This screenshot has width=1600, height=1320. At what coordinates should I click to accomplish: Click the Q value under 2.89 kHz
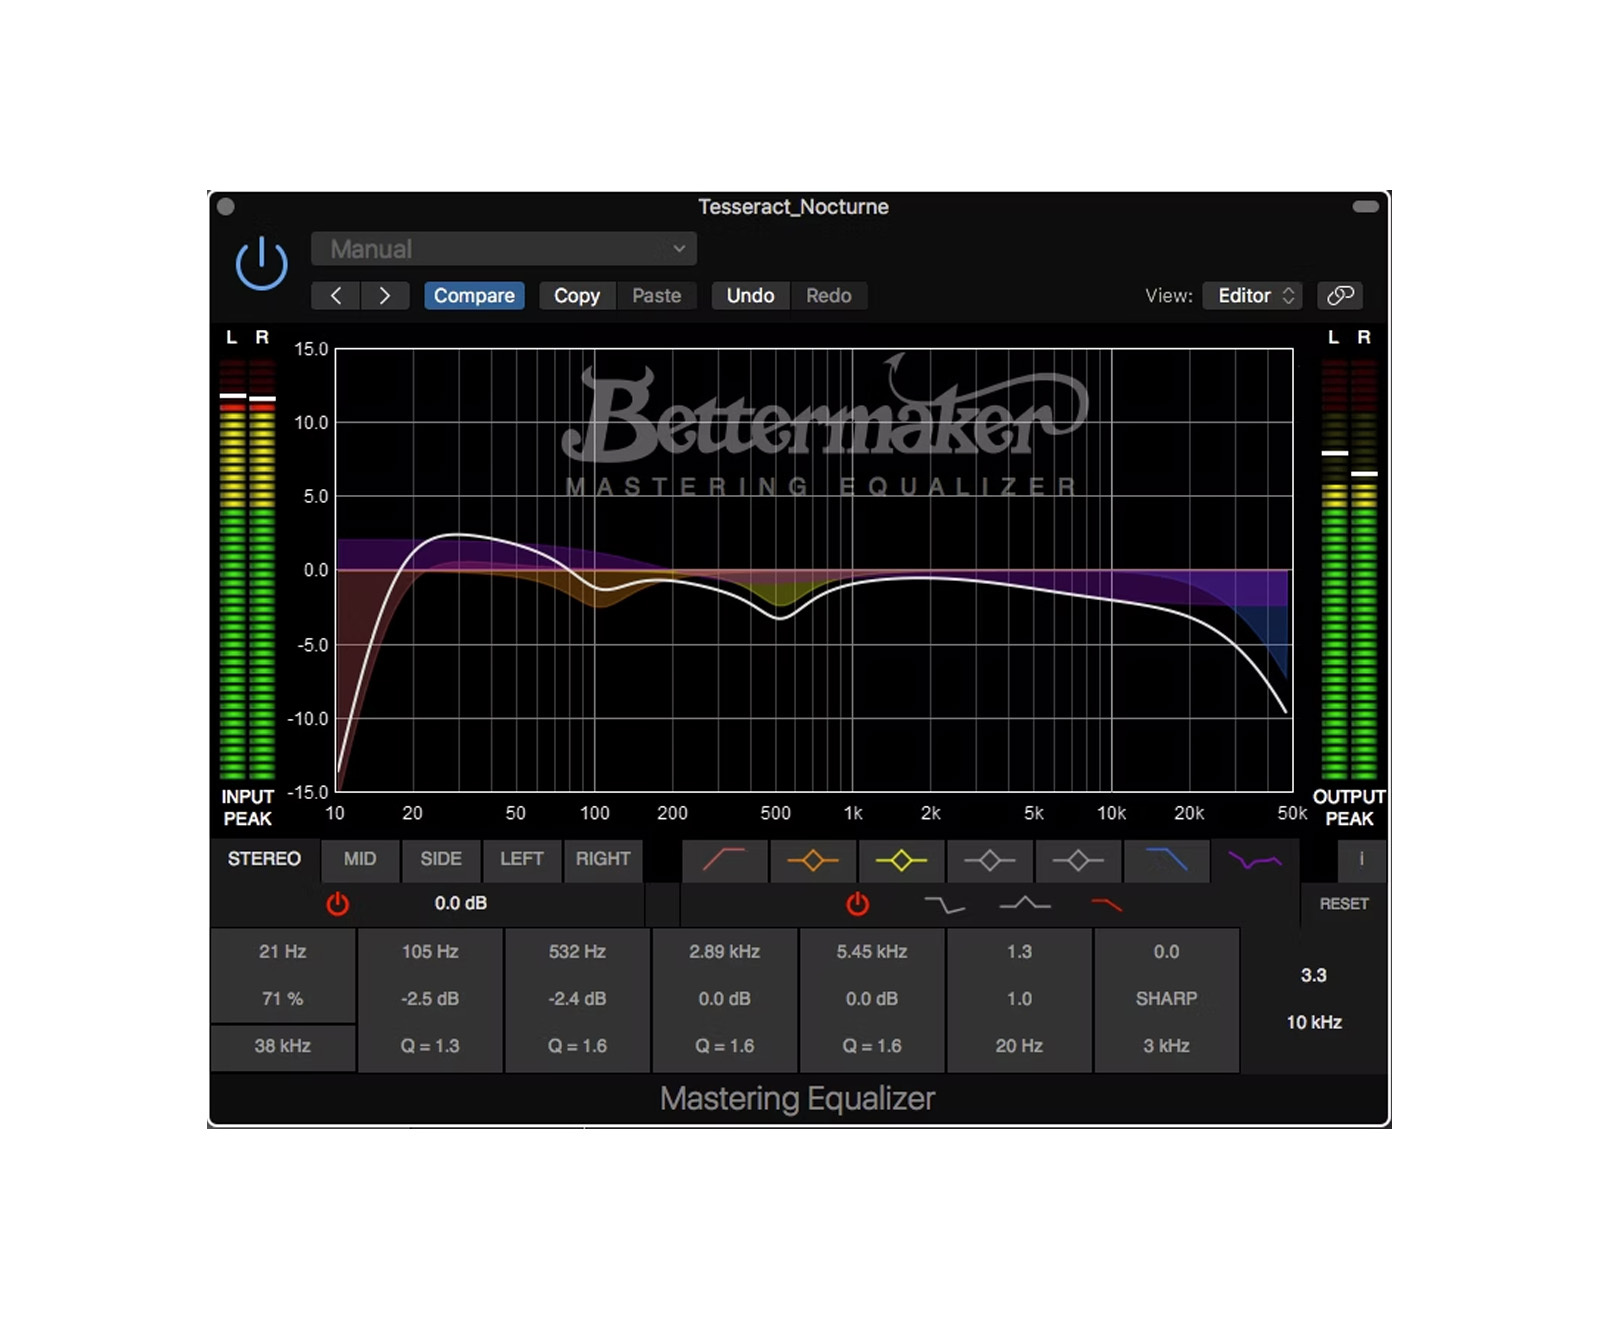[725, 1046]
